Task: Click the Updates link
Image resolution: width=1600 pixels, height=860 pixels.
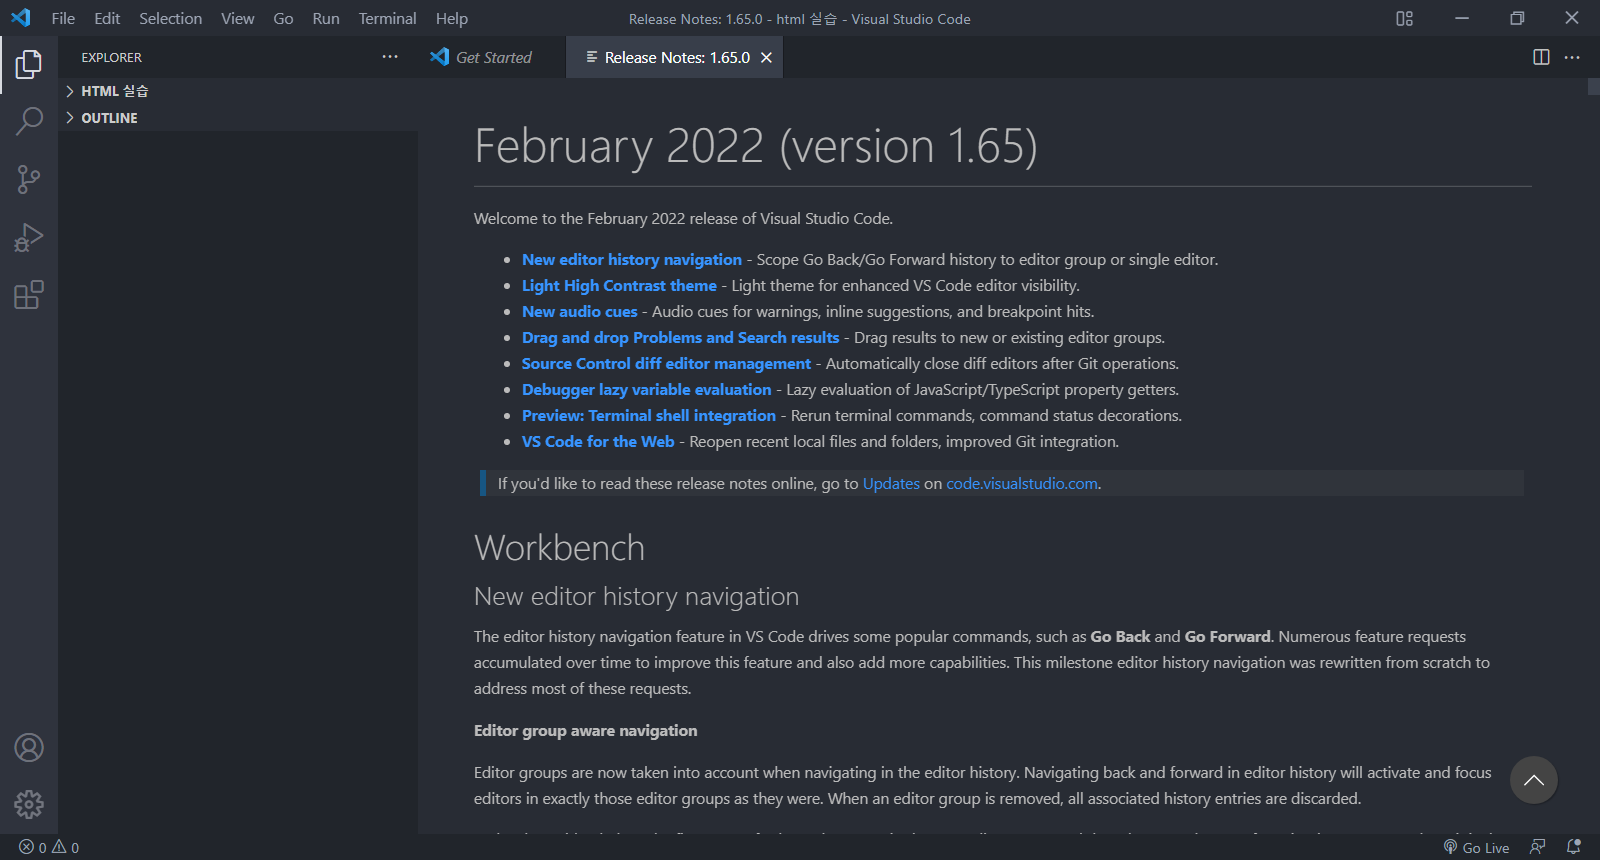Action: (x=891, y=483)
